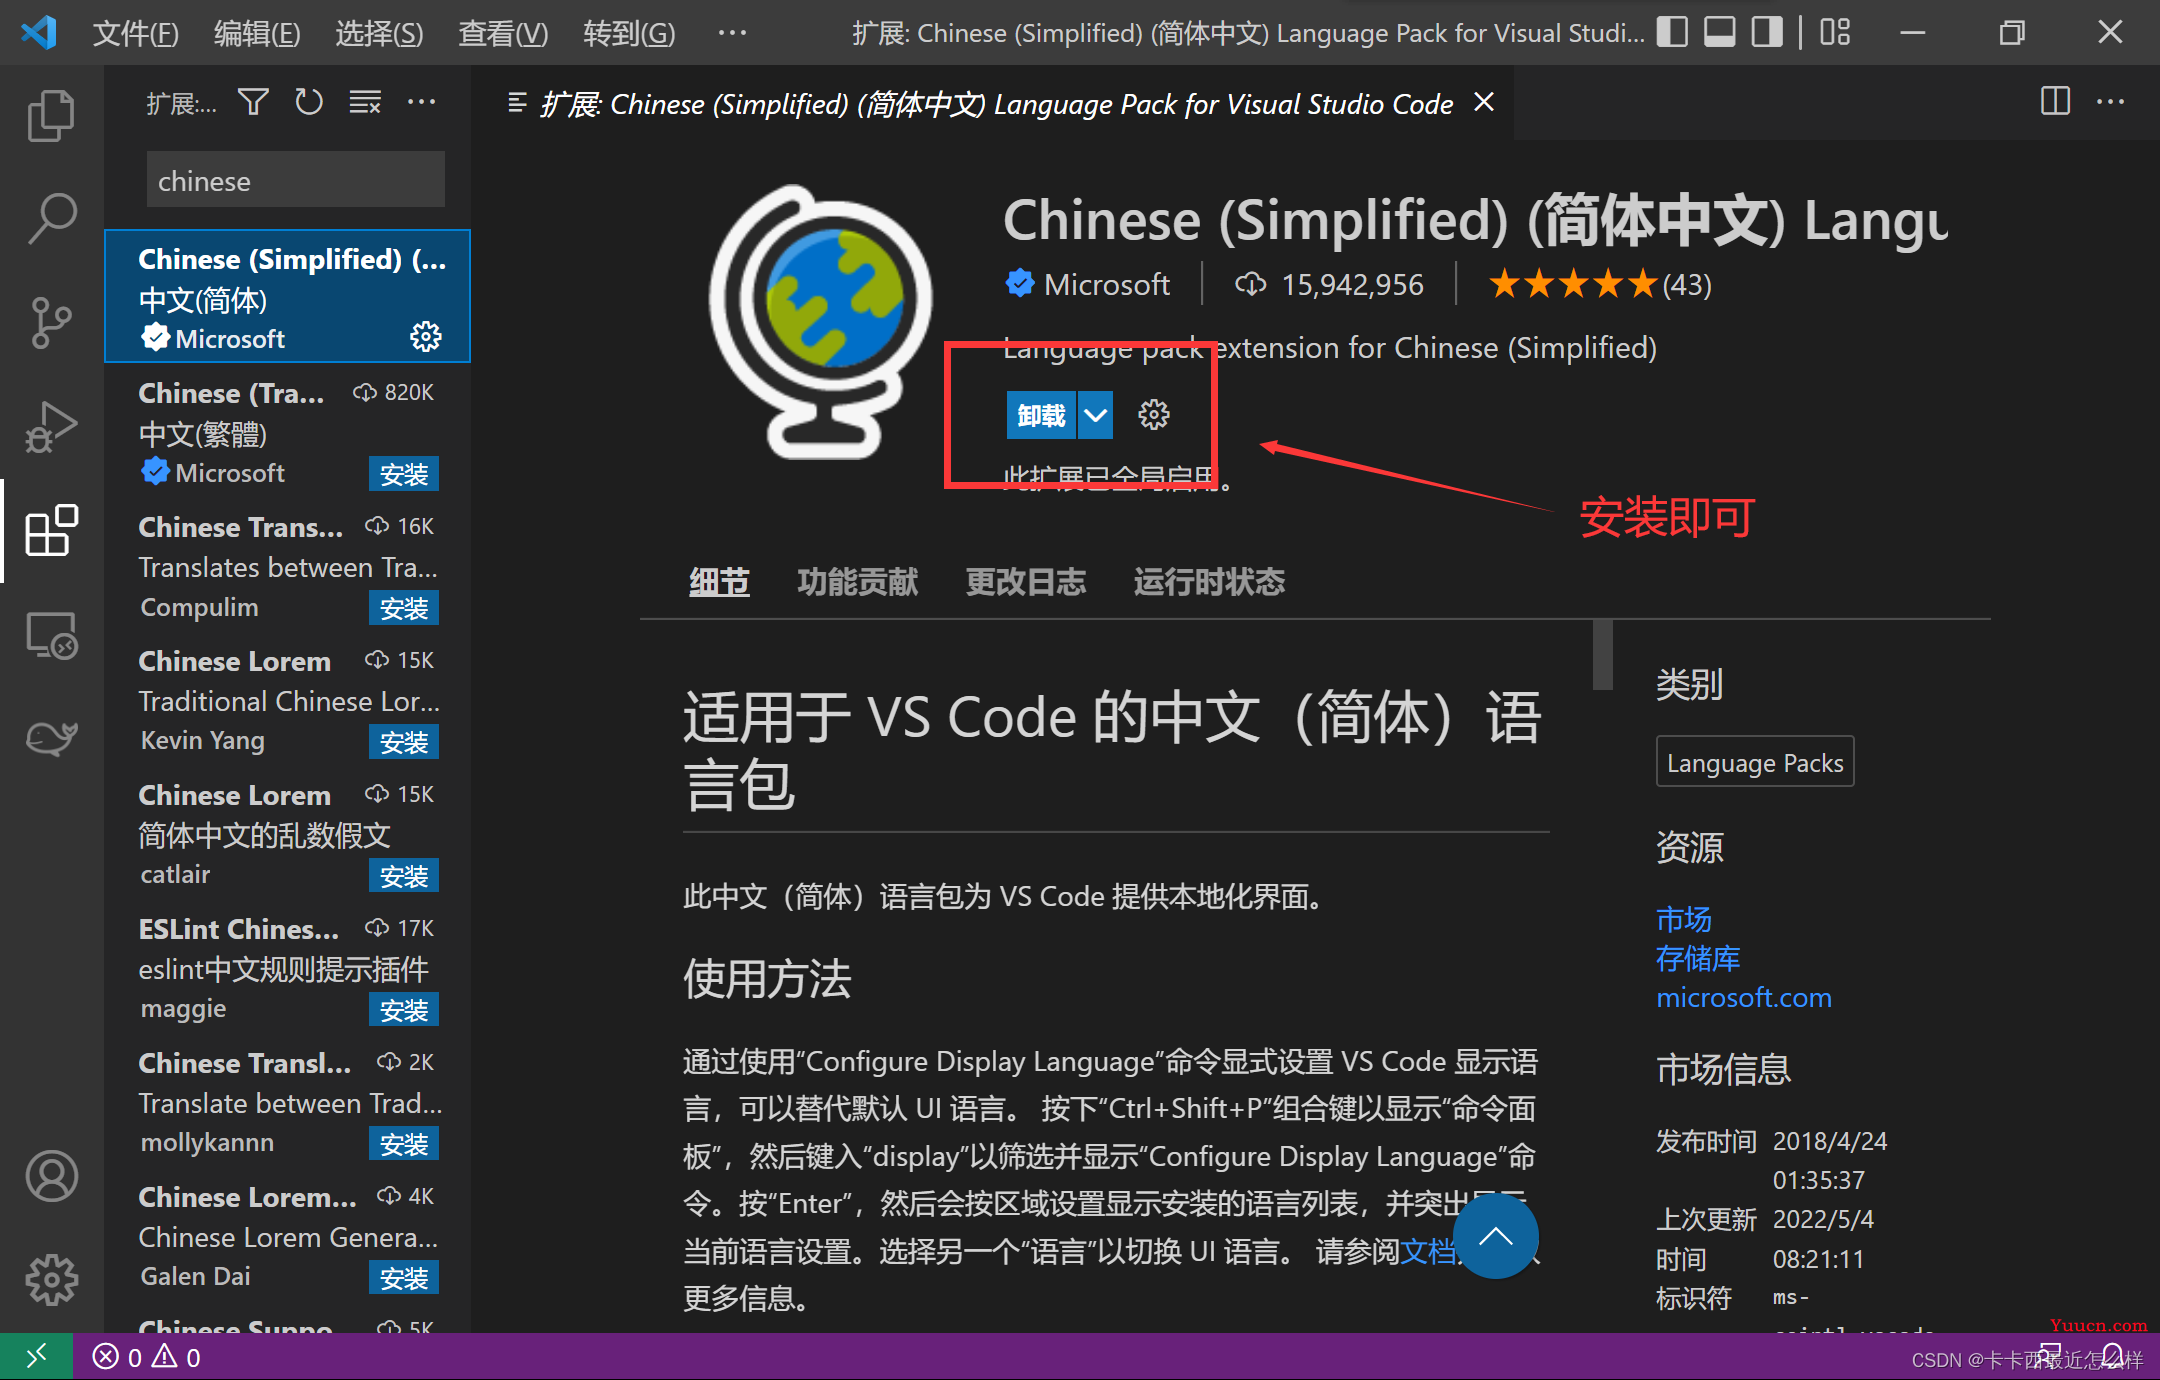Open 转到(G) menu

(x=629, y=33)
